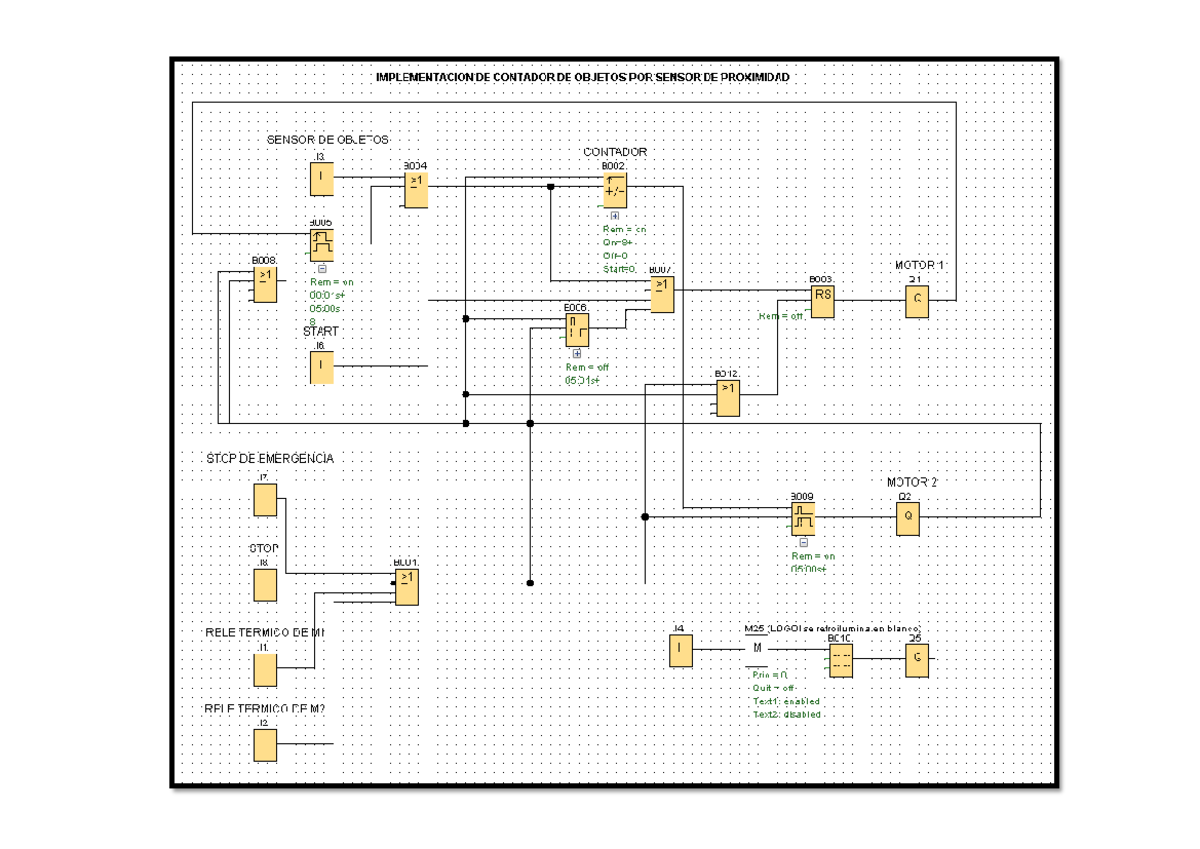The image size is (1200, 849).
Task: Click the I7 emergency stop input block
Action: (264, 499)
